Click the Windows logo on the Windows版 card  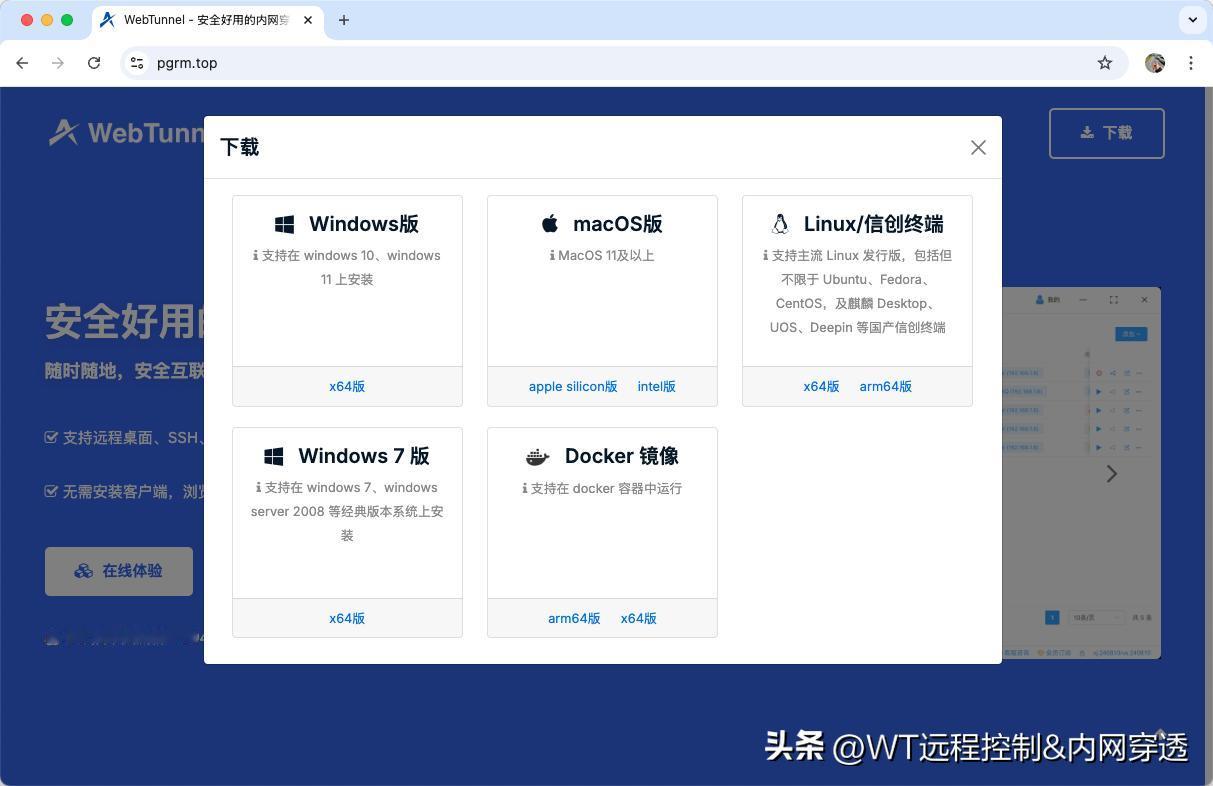pyautogui.click(x=284, y=224)
